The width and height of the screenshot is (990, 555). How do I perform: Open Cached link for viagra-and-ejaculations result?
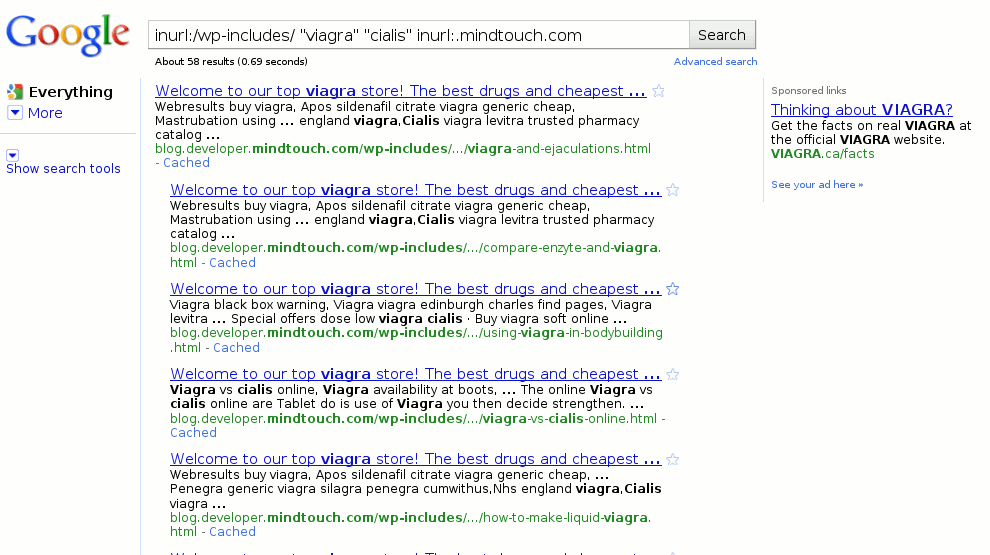pyautogui.click(x=186, y=163)
